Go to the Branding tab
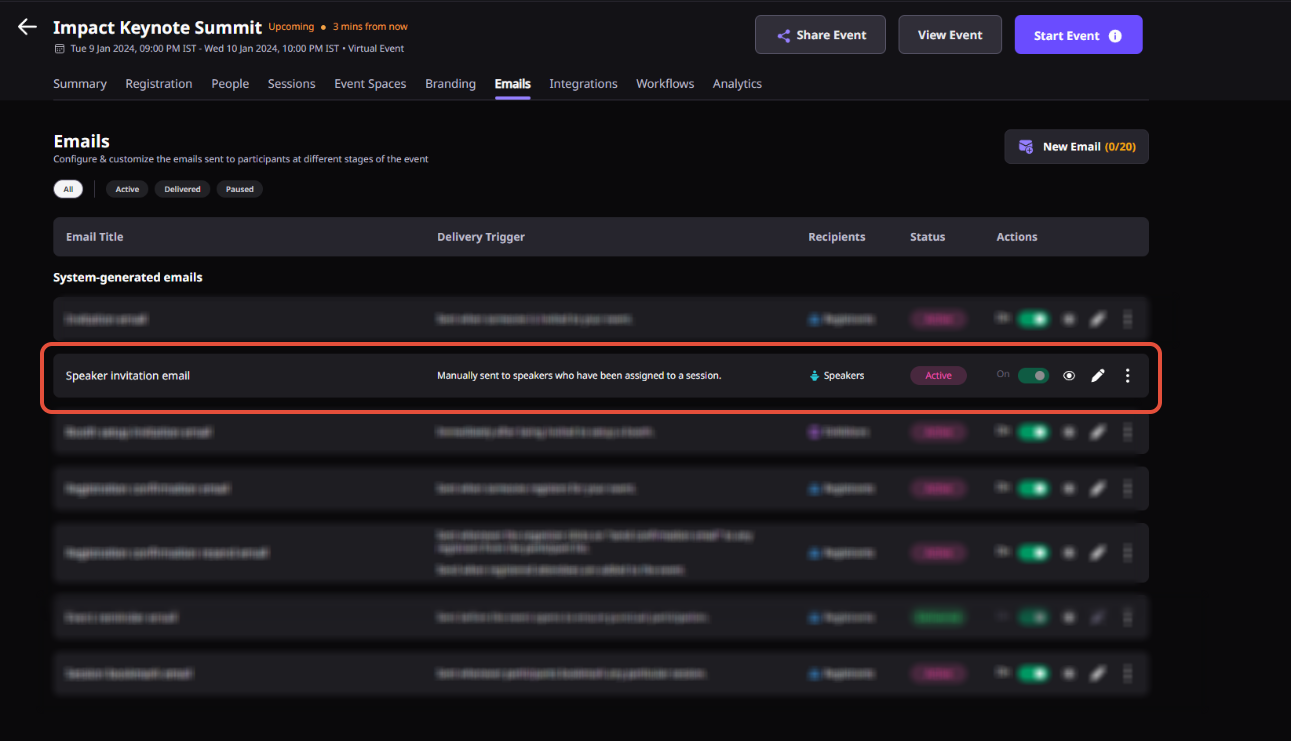Viewport: 1291px width, 741px height. point(450,84)
